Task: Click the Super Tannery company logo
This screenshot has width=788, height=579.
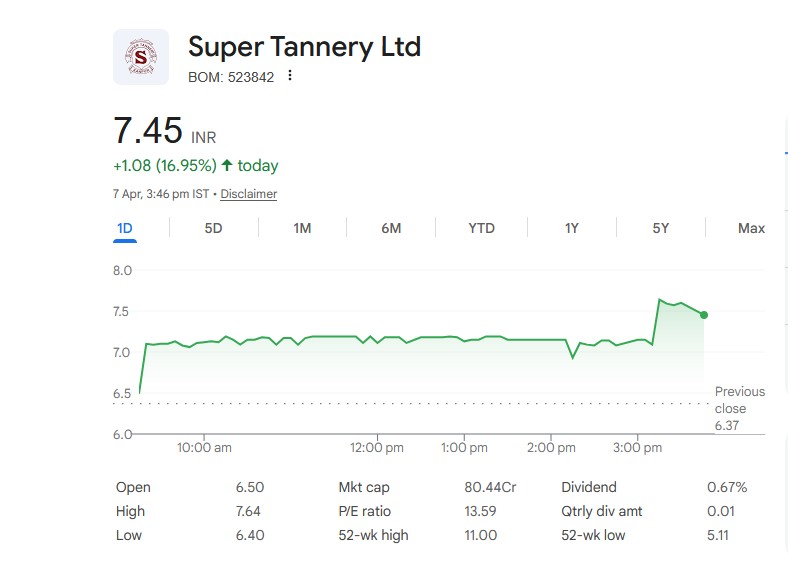Action: (x=141, y=57)
